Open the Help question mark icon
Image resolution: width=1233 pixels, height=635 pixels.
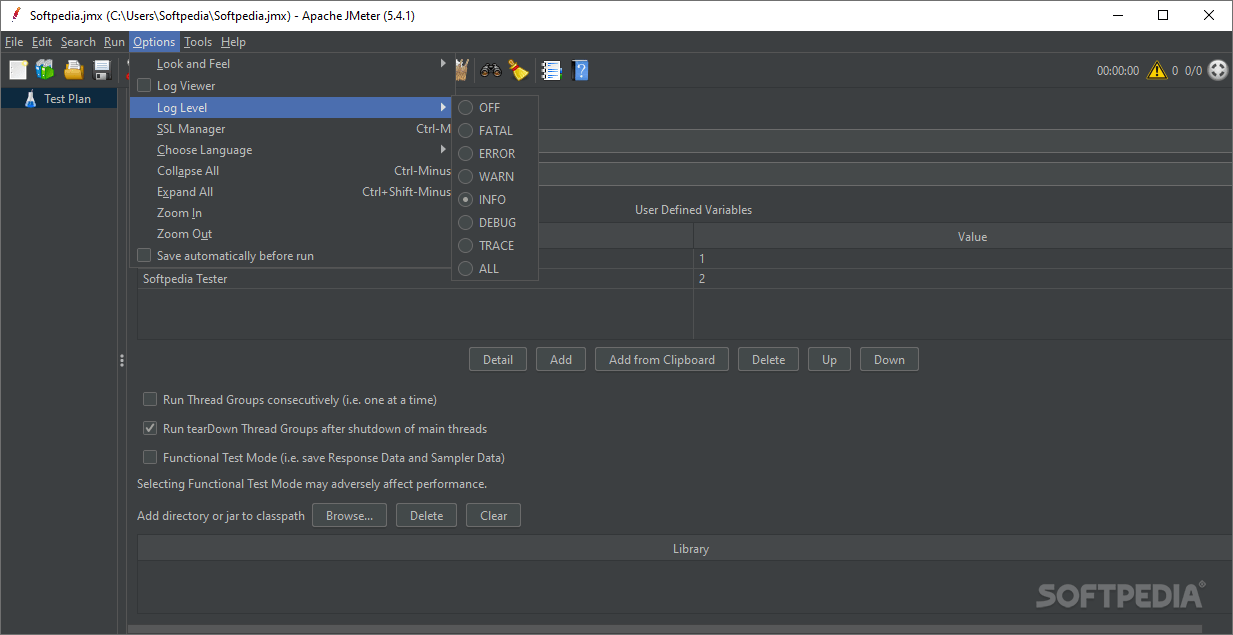(x=580, y=70)
